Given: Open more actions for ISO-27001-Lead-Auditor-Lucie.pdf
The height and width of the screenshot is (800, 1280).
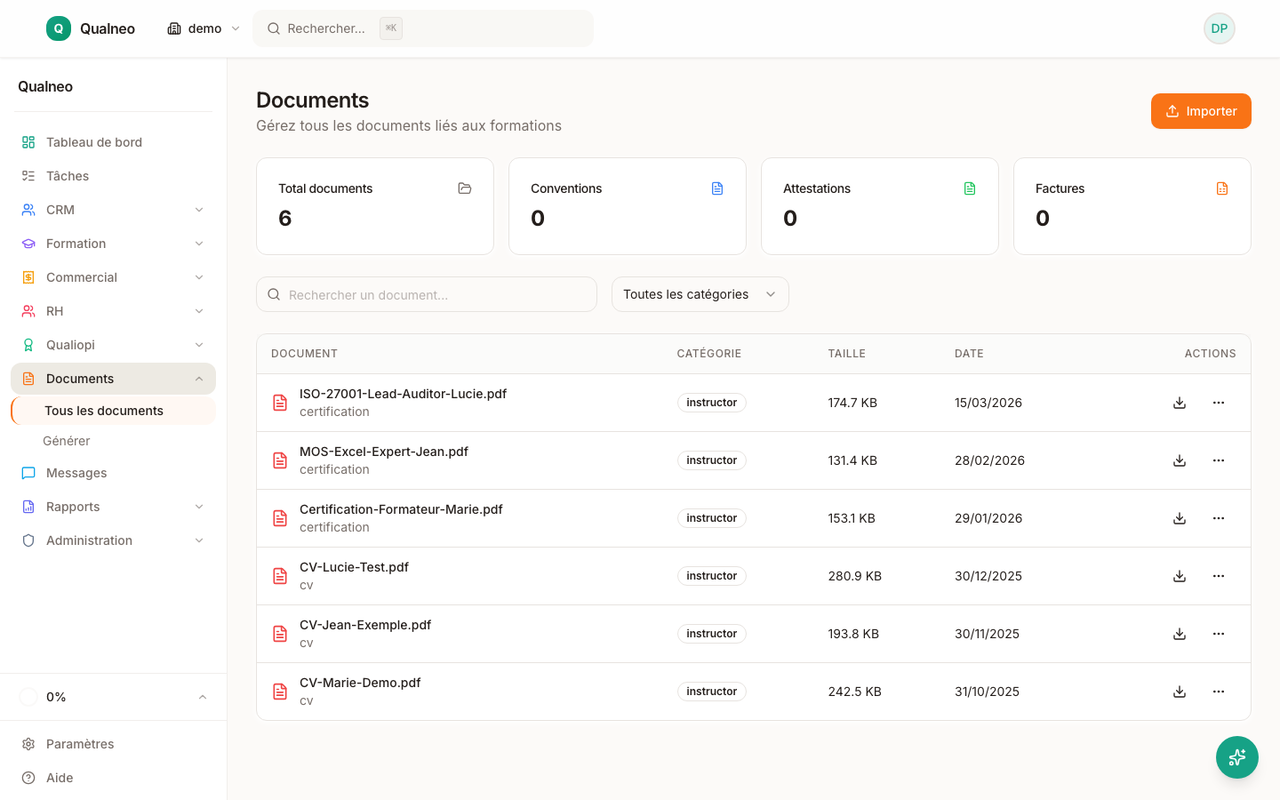Looking at the screenshot, I should tap(1218, 403).
